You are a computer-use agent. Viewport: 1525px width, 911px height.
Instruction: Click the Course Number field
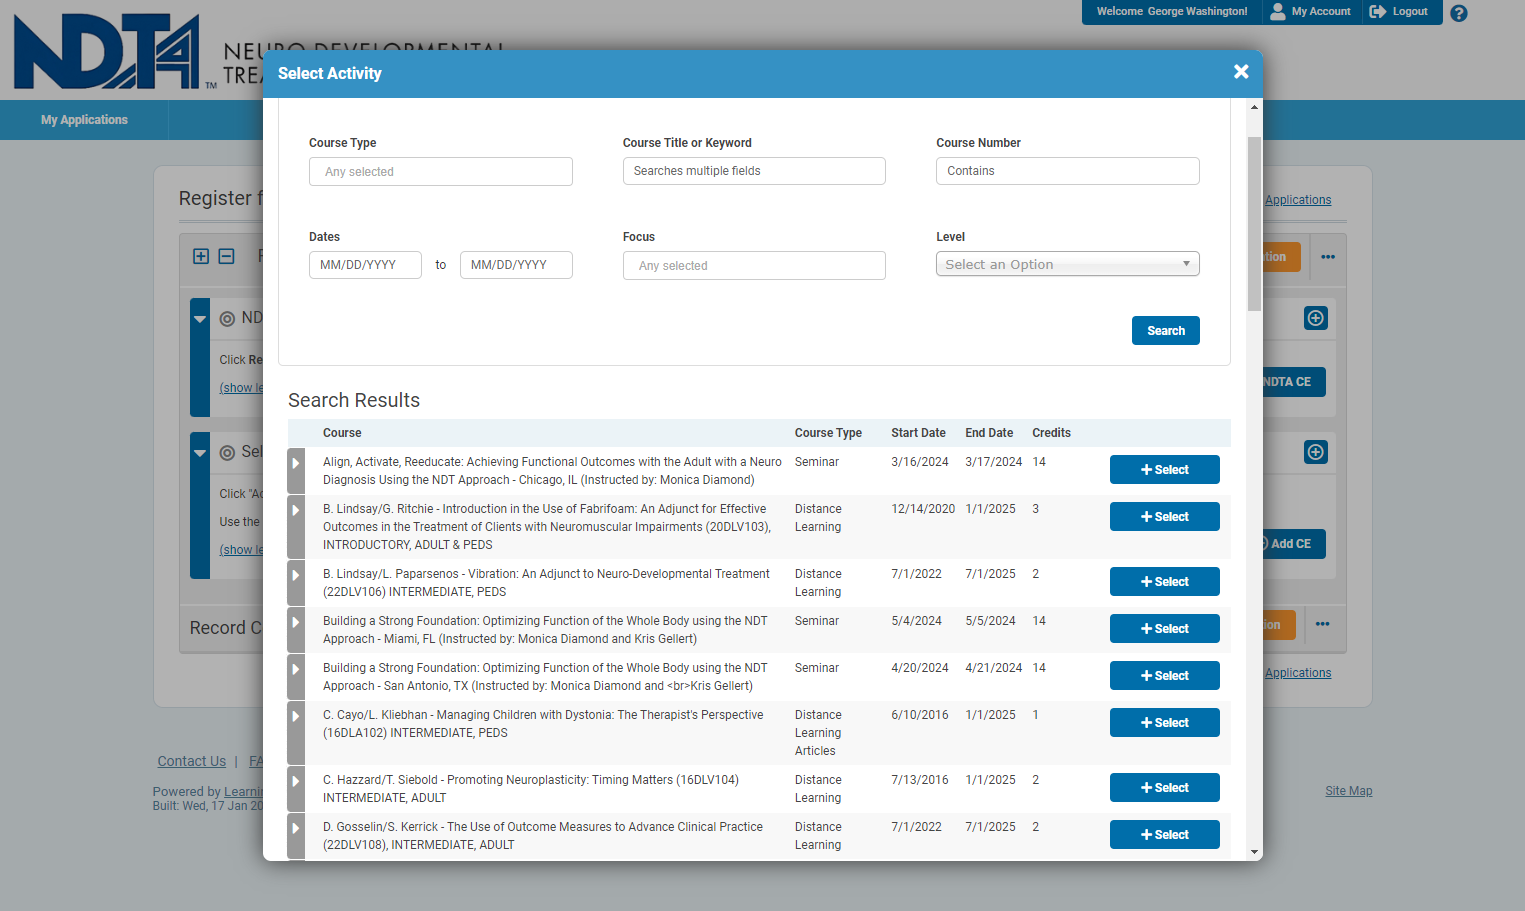tap(1067, 171)
